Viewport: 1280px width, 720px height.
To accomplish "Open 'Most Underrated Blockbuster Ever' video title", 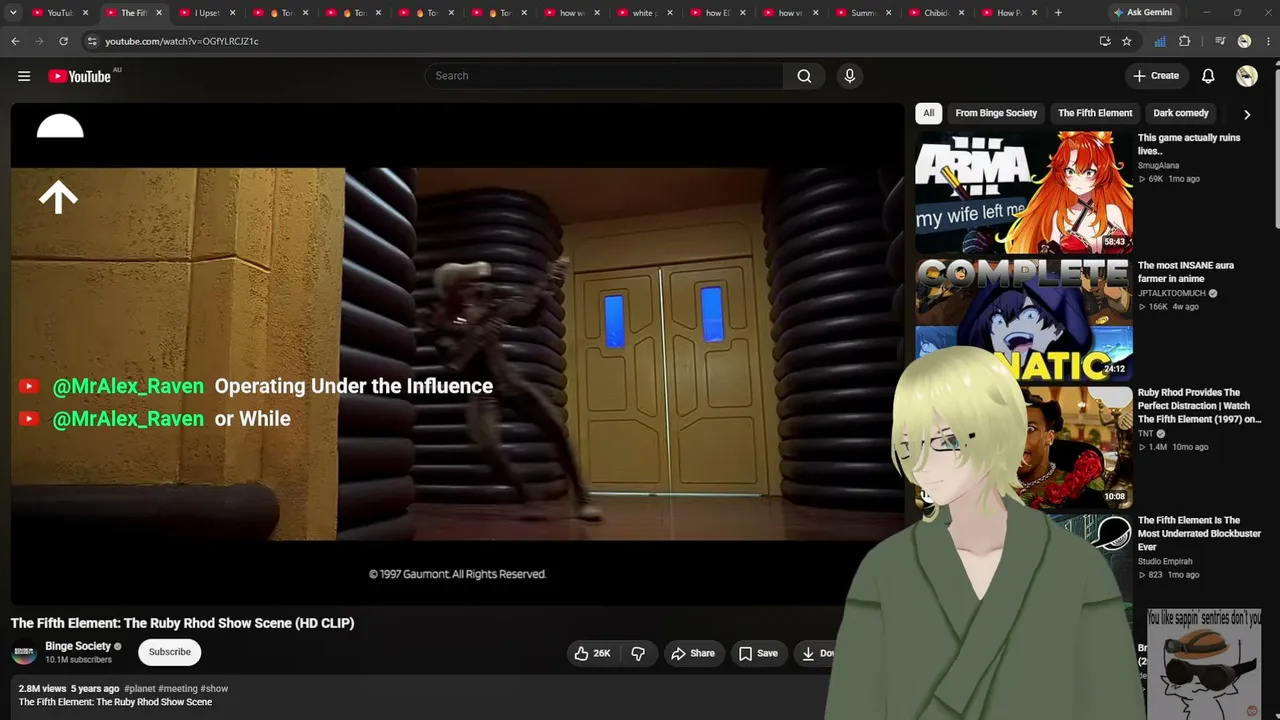I will pos(1199,534).
